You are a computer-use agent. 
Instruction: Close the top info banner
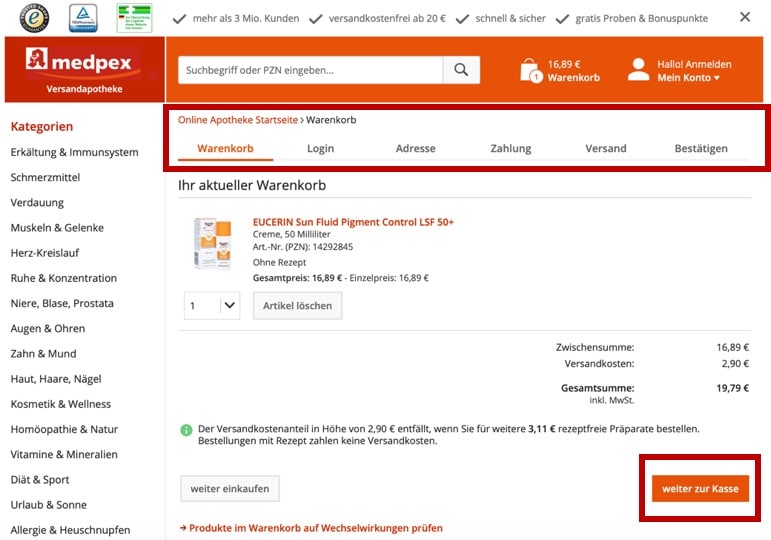pos(745,17)
